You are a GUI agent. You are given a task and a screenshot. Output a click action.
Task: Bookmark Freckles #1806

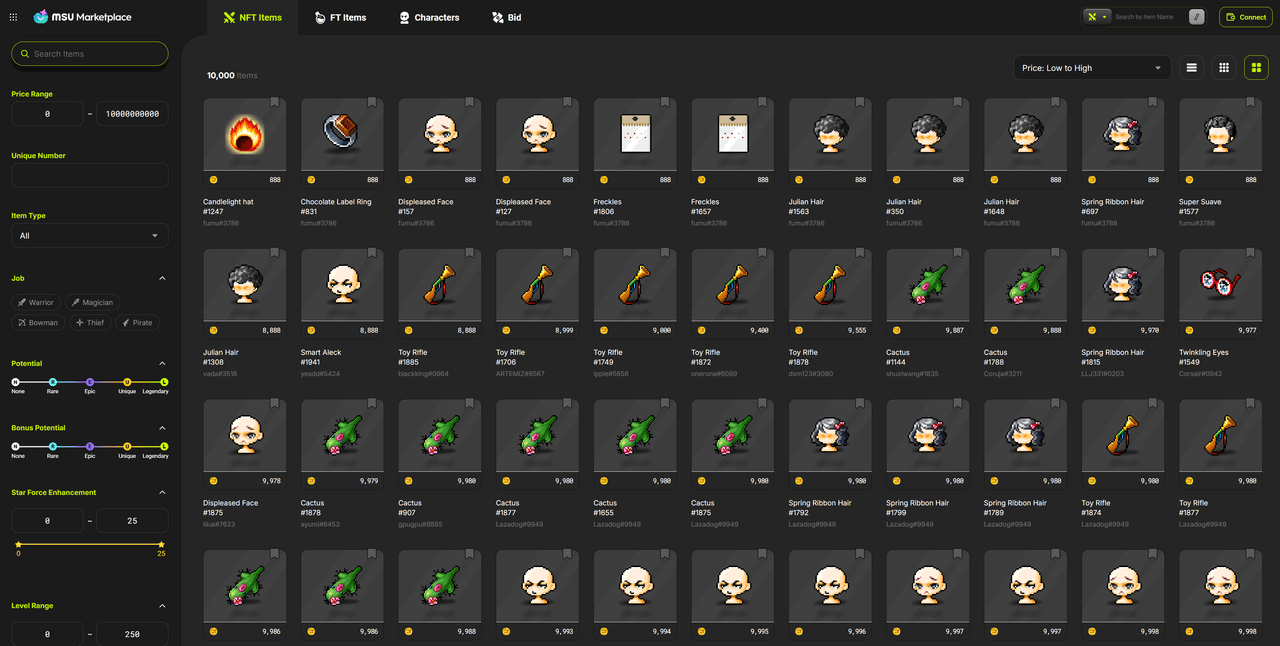coord(664,102)
